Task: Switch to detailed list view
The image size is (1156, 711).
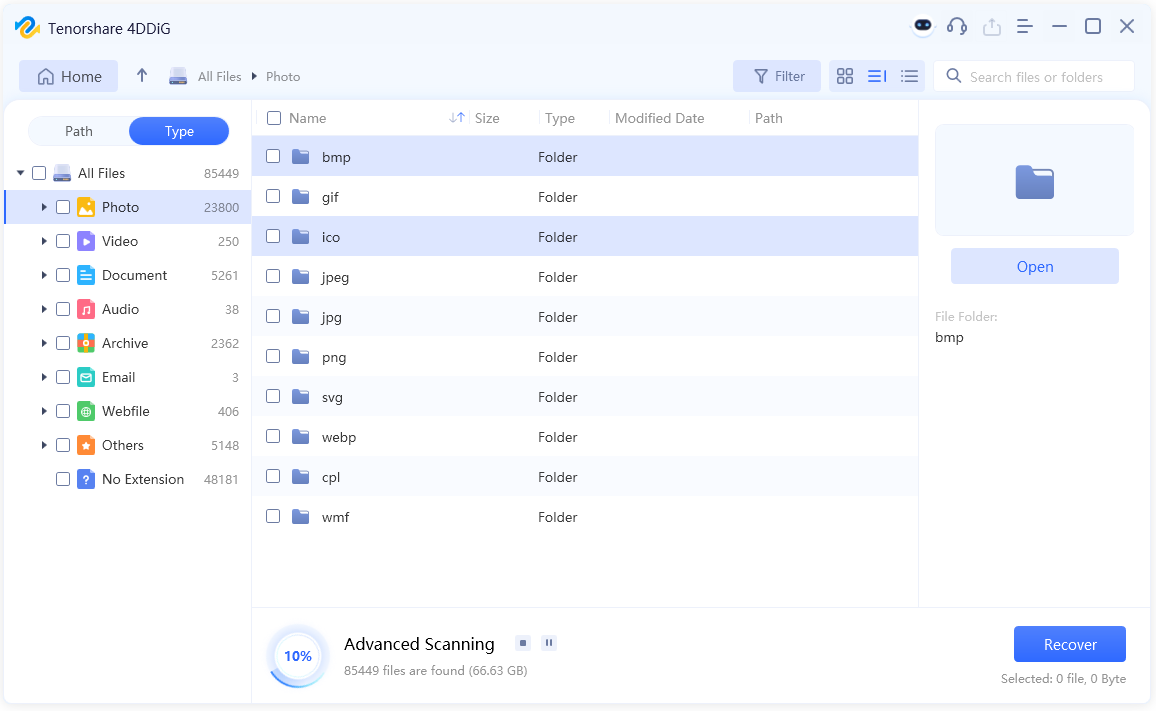Action: coord(877,76)
